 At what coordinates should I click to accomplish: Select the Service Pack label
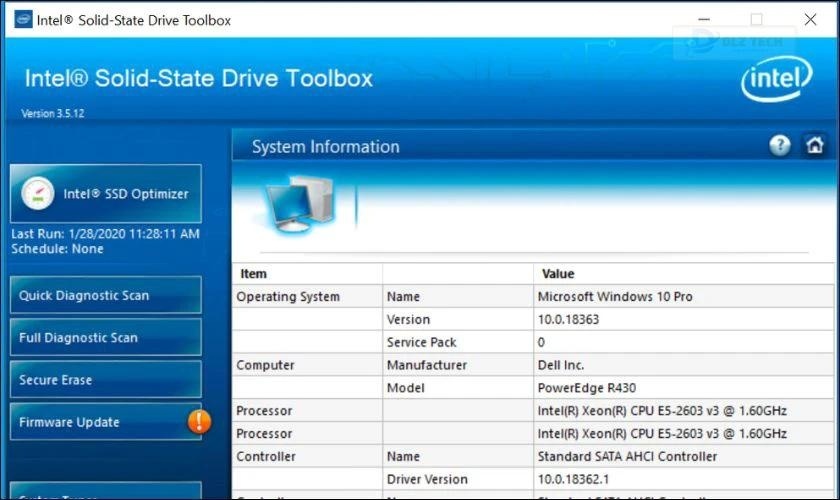point(421,342)
